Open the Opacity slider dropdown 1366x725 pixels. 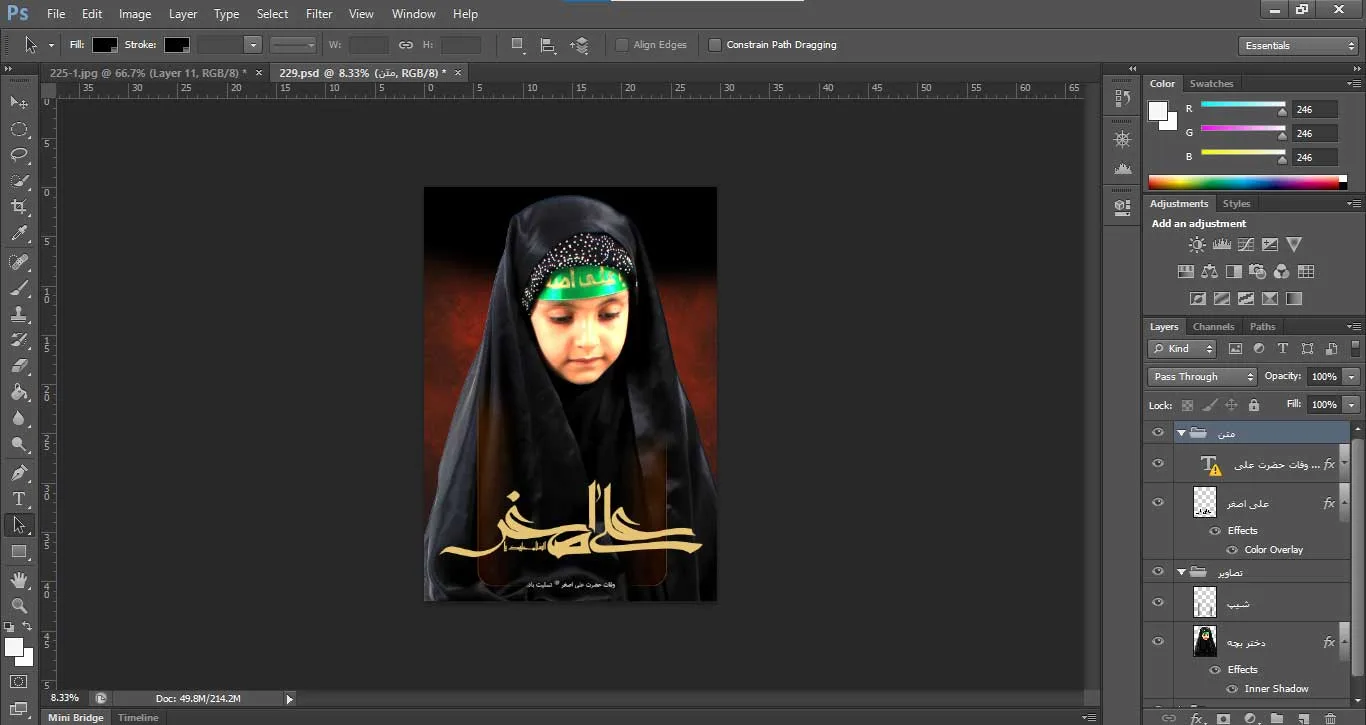tap(1352, 377)
